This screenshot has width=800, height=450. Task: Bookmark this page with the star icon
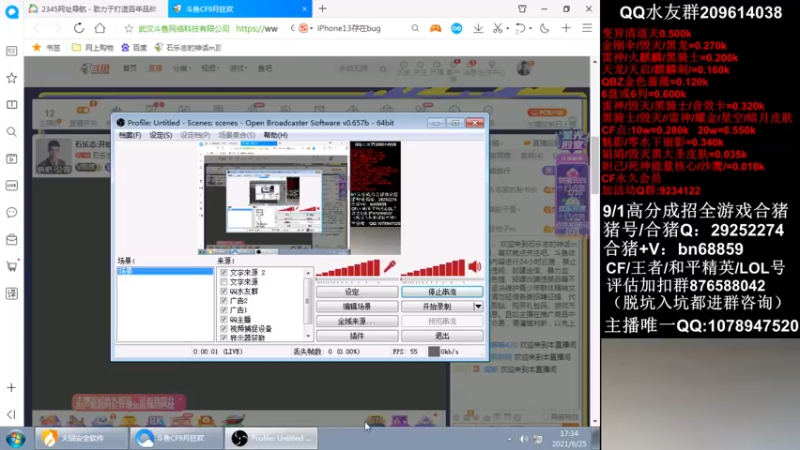(129, 29)
